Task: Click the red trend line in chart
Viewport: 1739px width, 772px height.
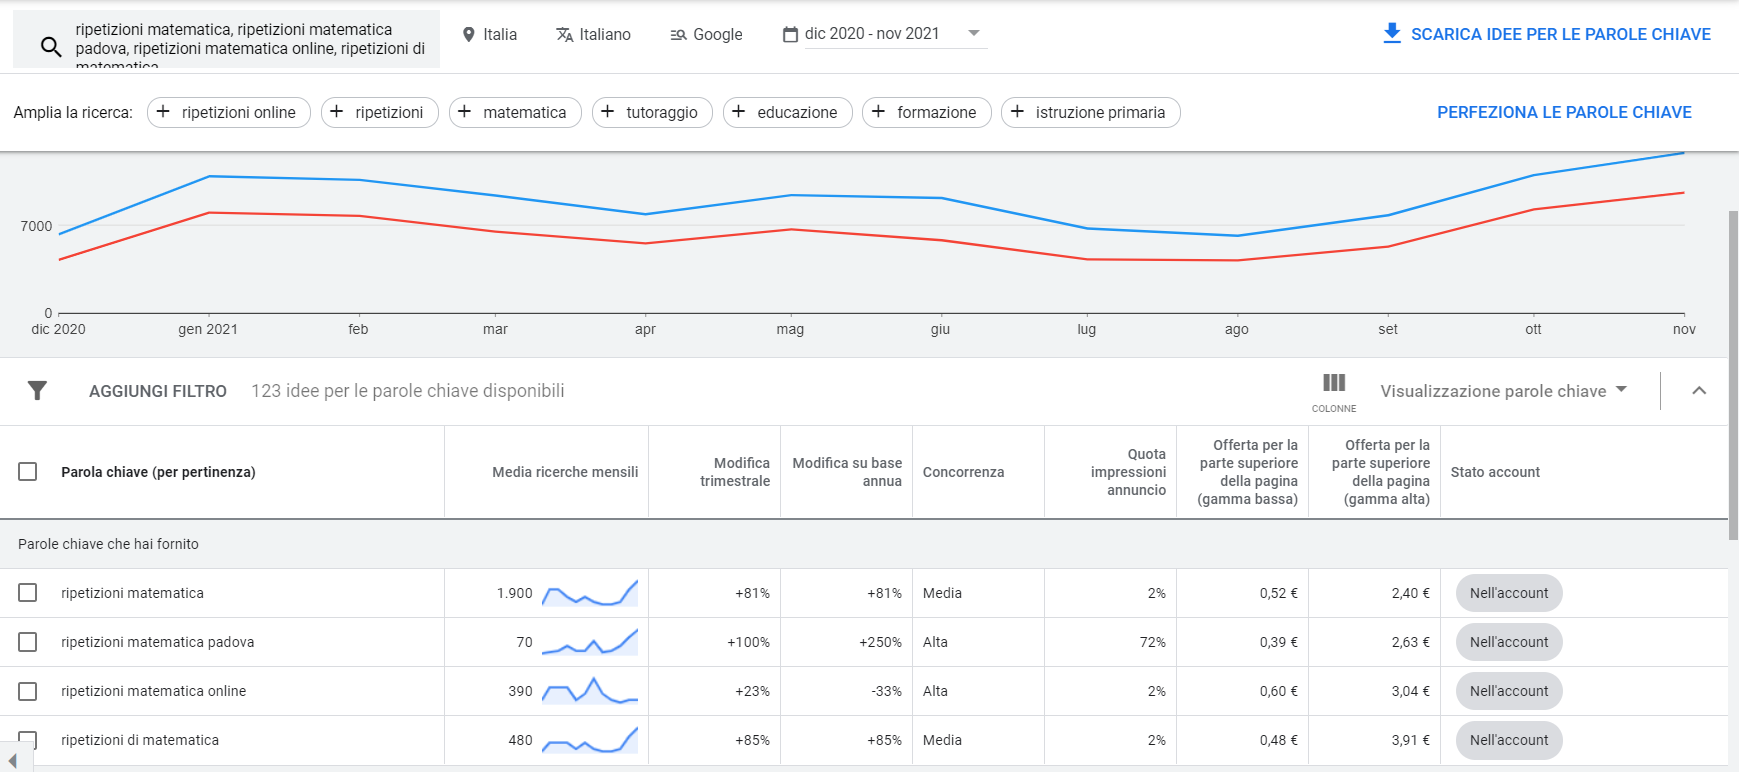Action: coord(870,234)
